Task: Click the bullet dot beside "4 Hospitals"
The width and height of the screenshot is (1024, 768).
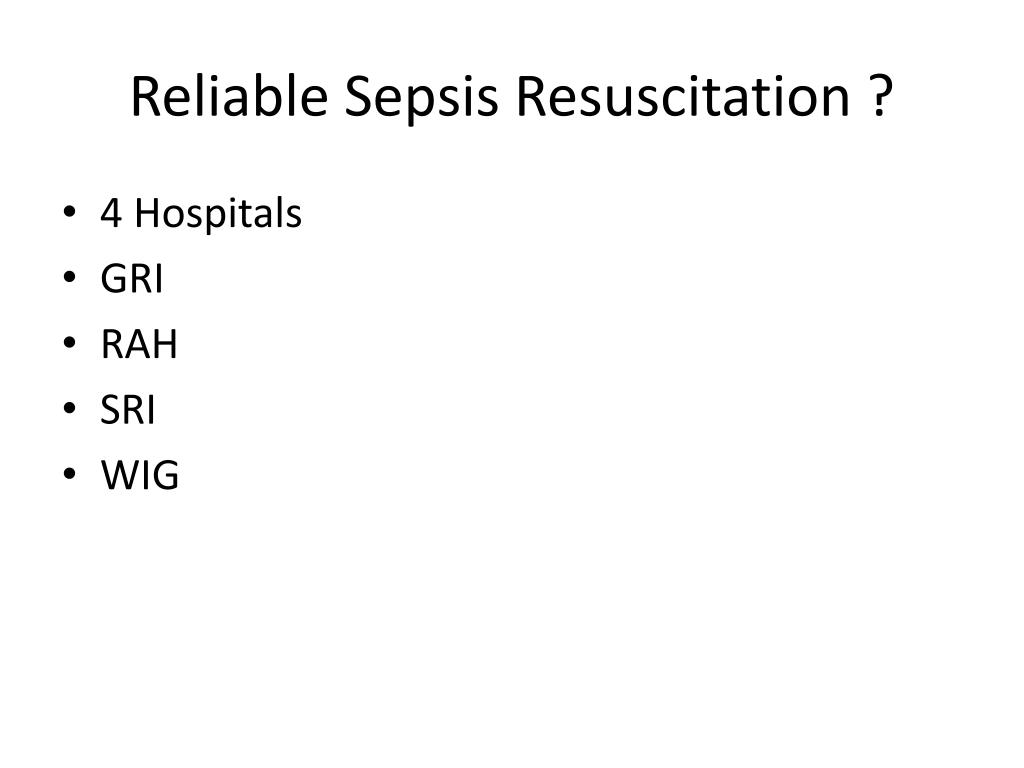Action: pos(70,212)
